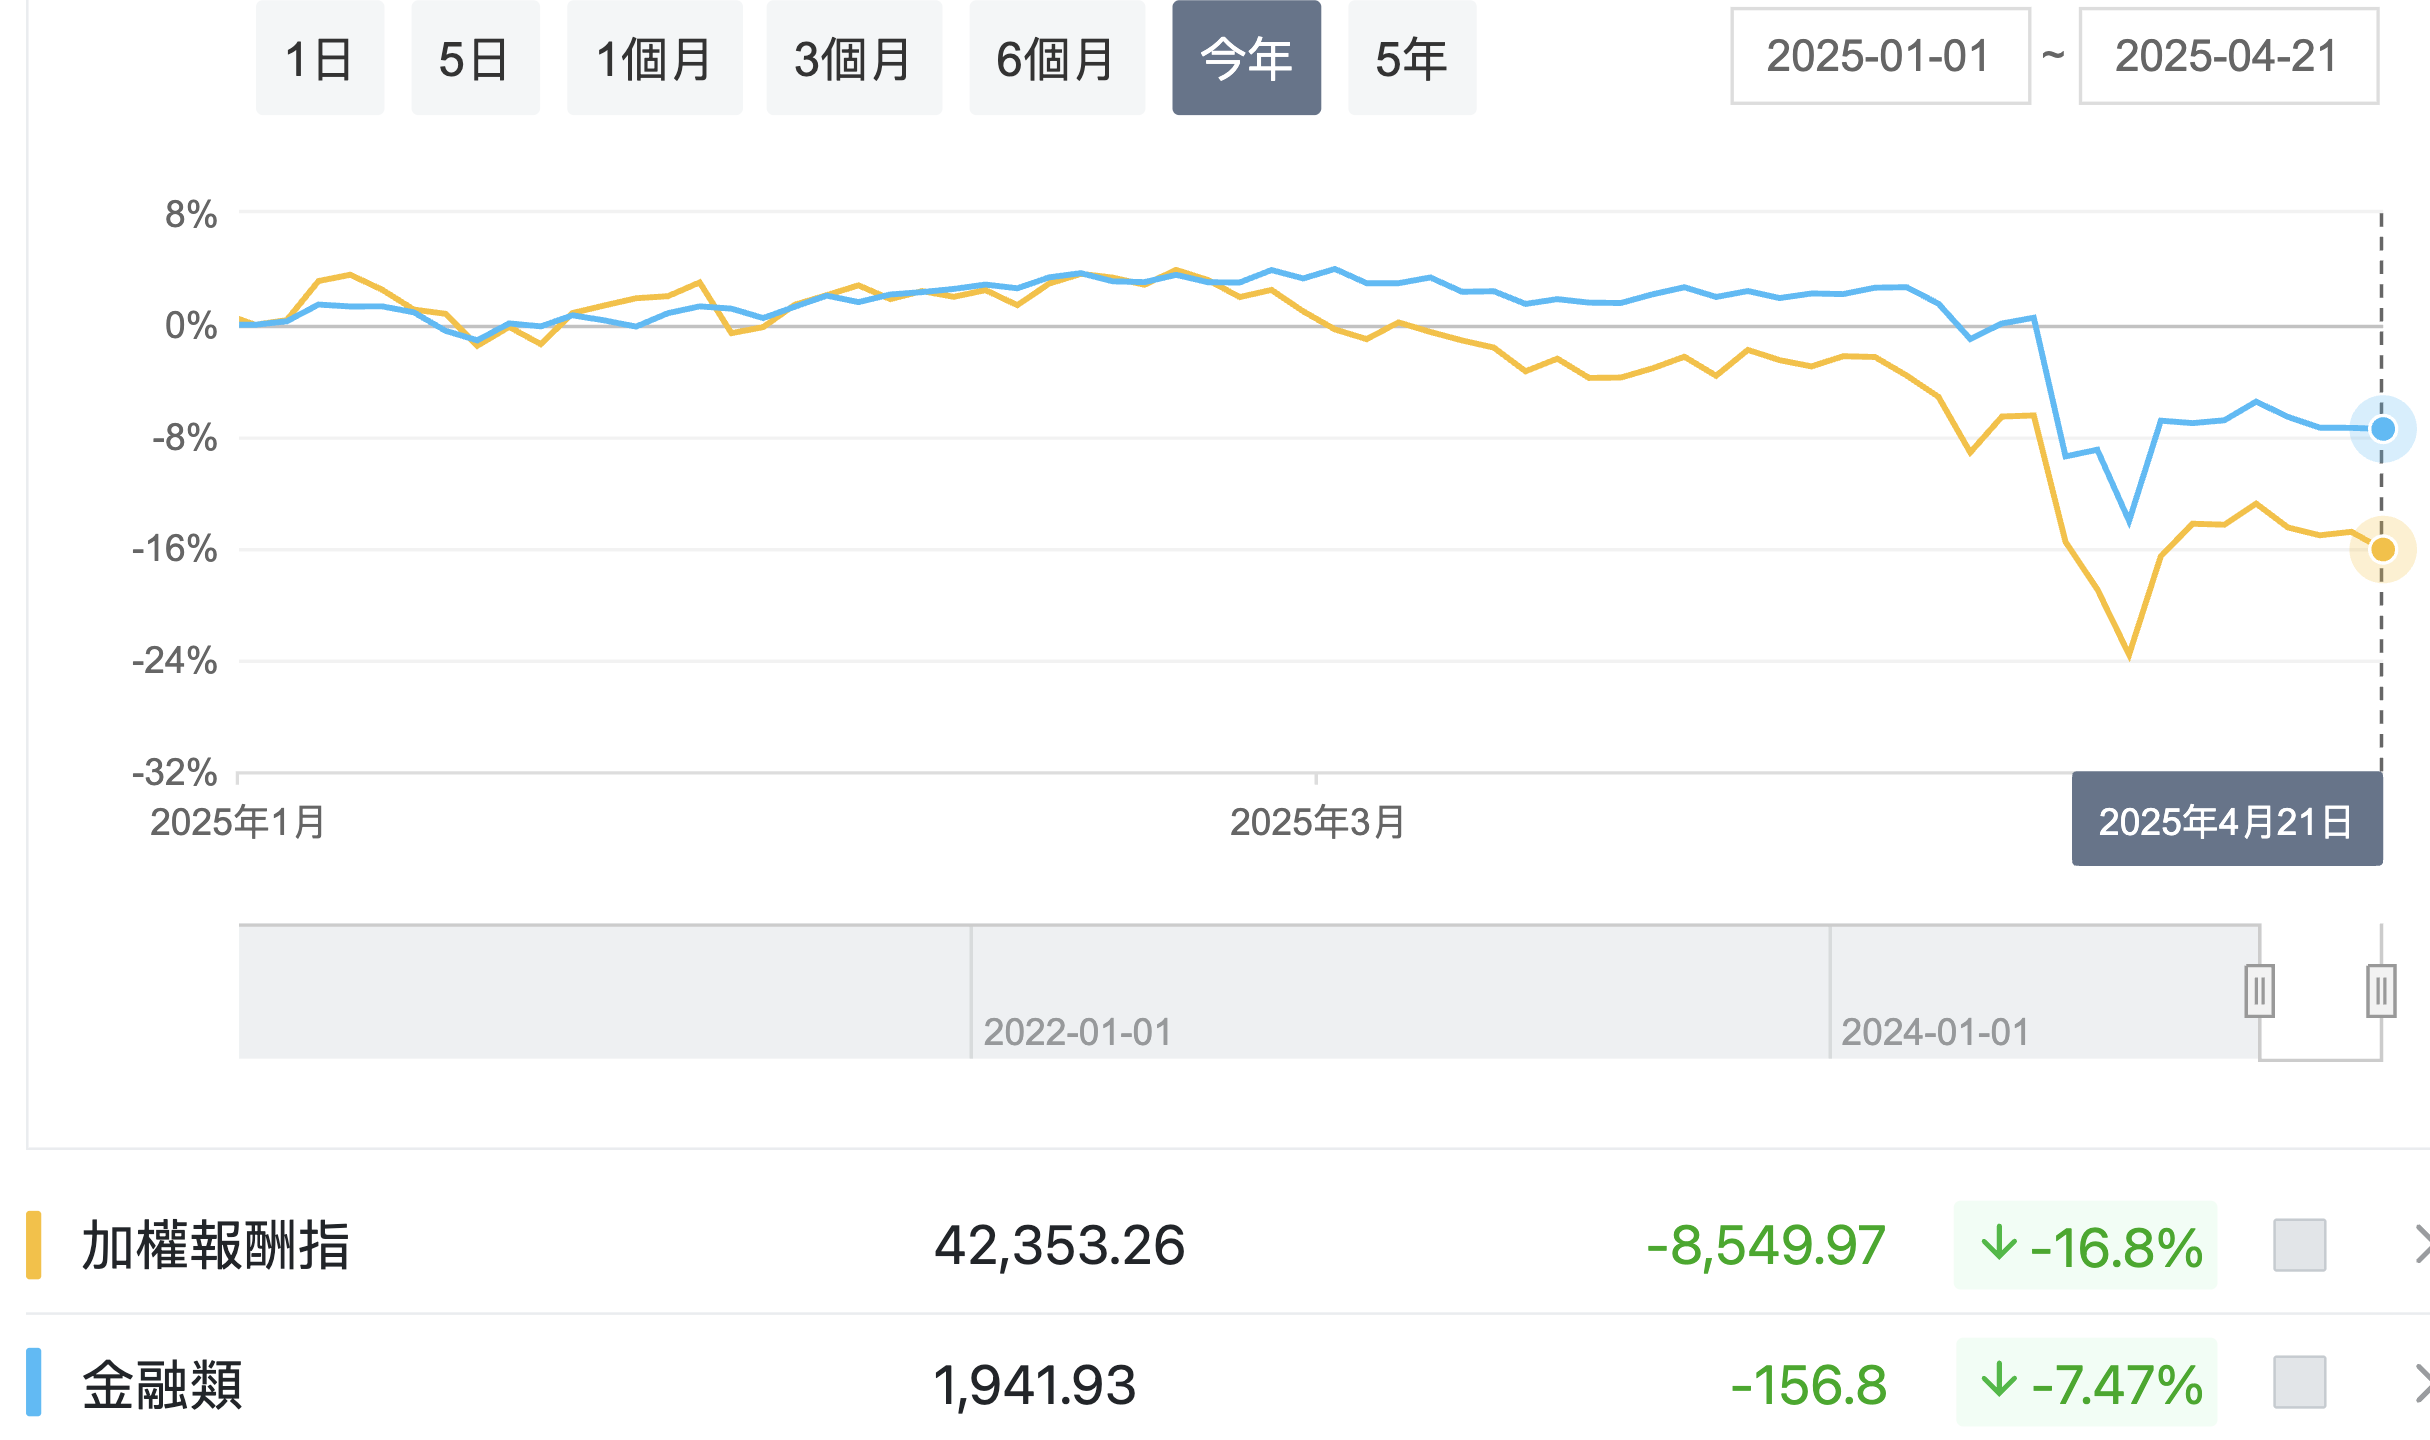
Task: Click the blue 金融類 data point marker
Action: (2383, 429)
